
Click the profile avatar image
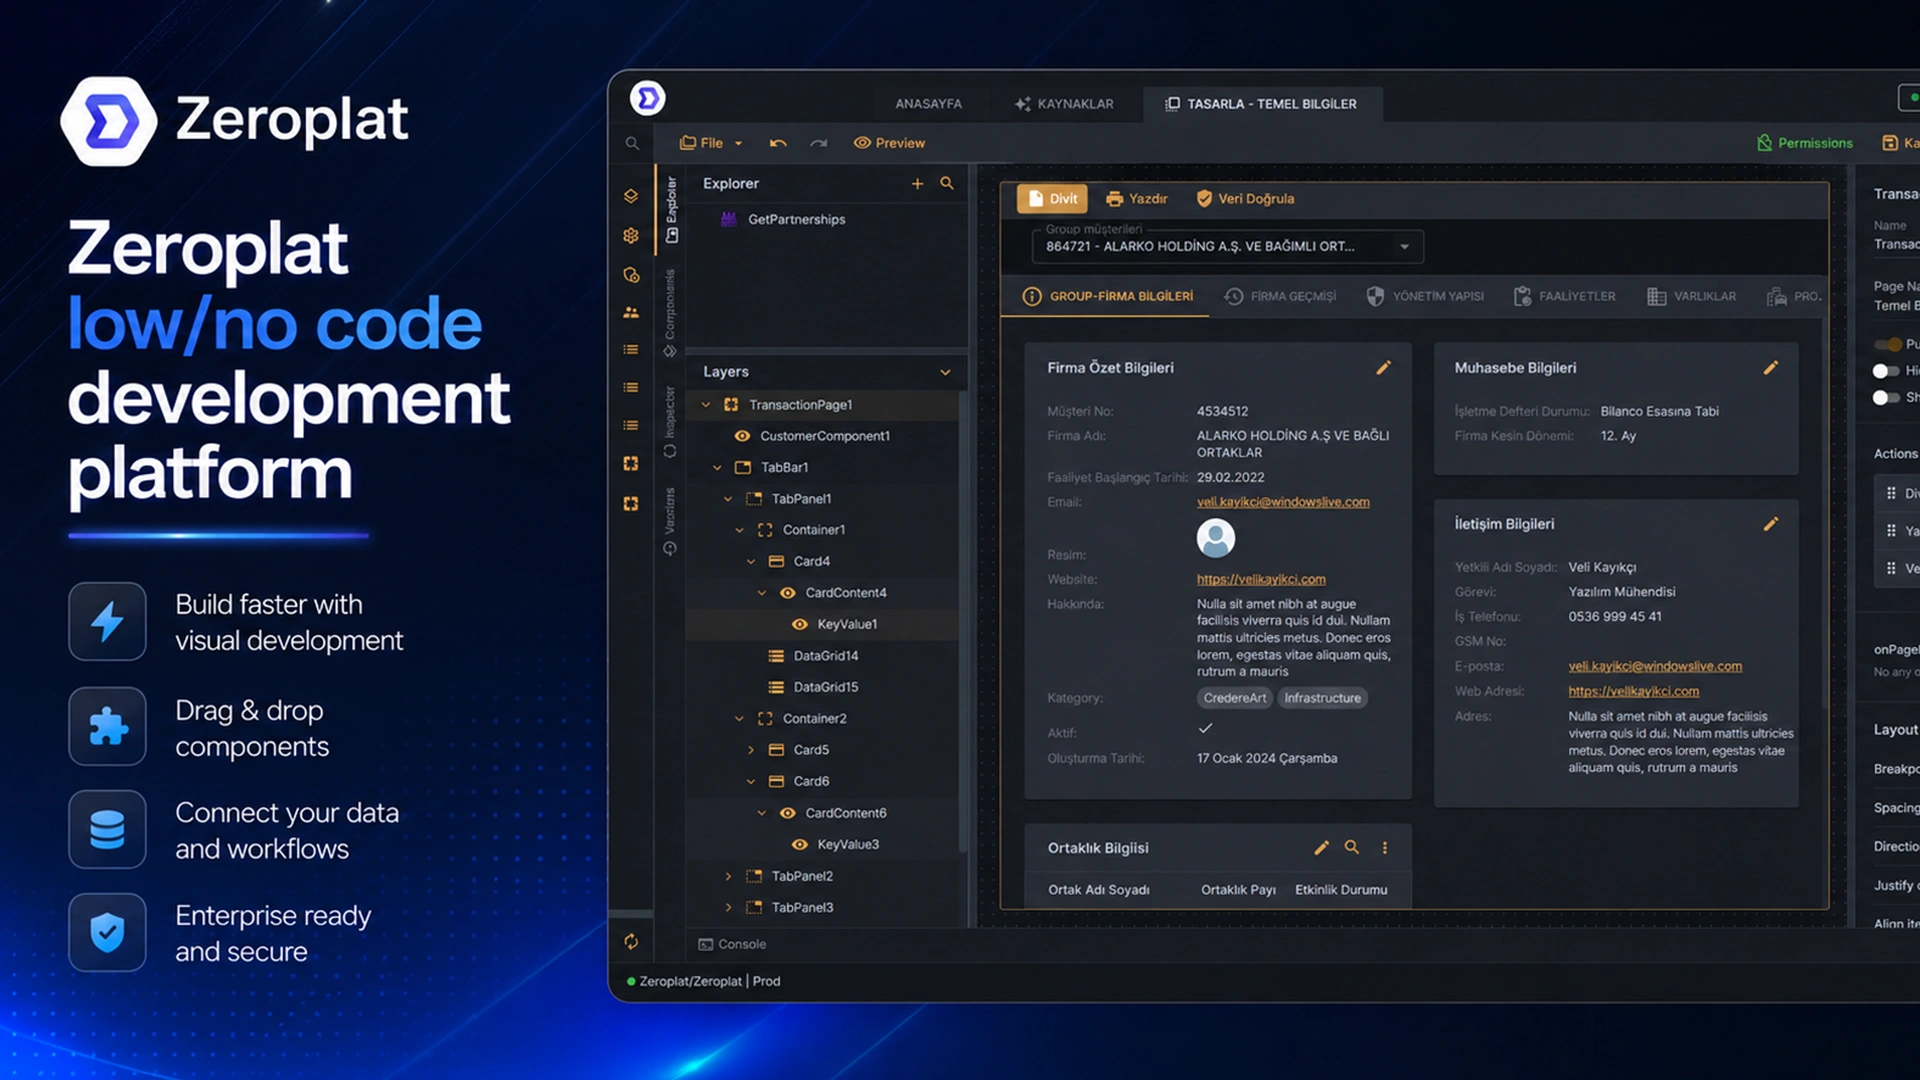pyautogui.click(x=1216, y=538)
